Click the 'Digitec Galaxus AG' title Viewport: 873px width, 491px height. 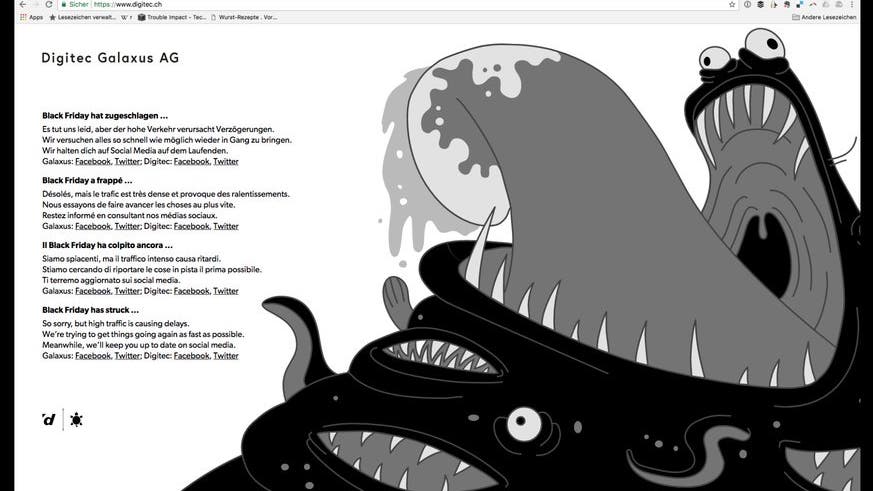[110, 58]
